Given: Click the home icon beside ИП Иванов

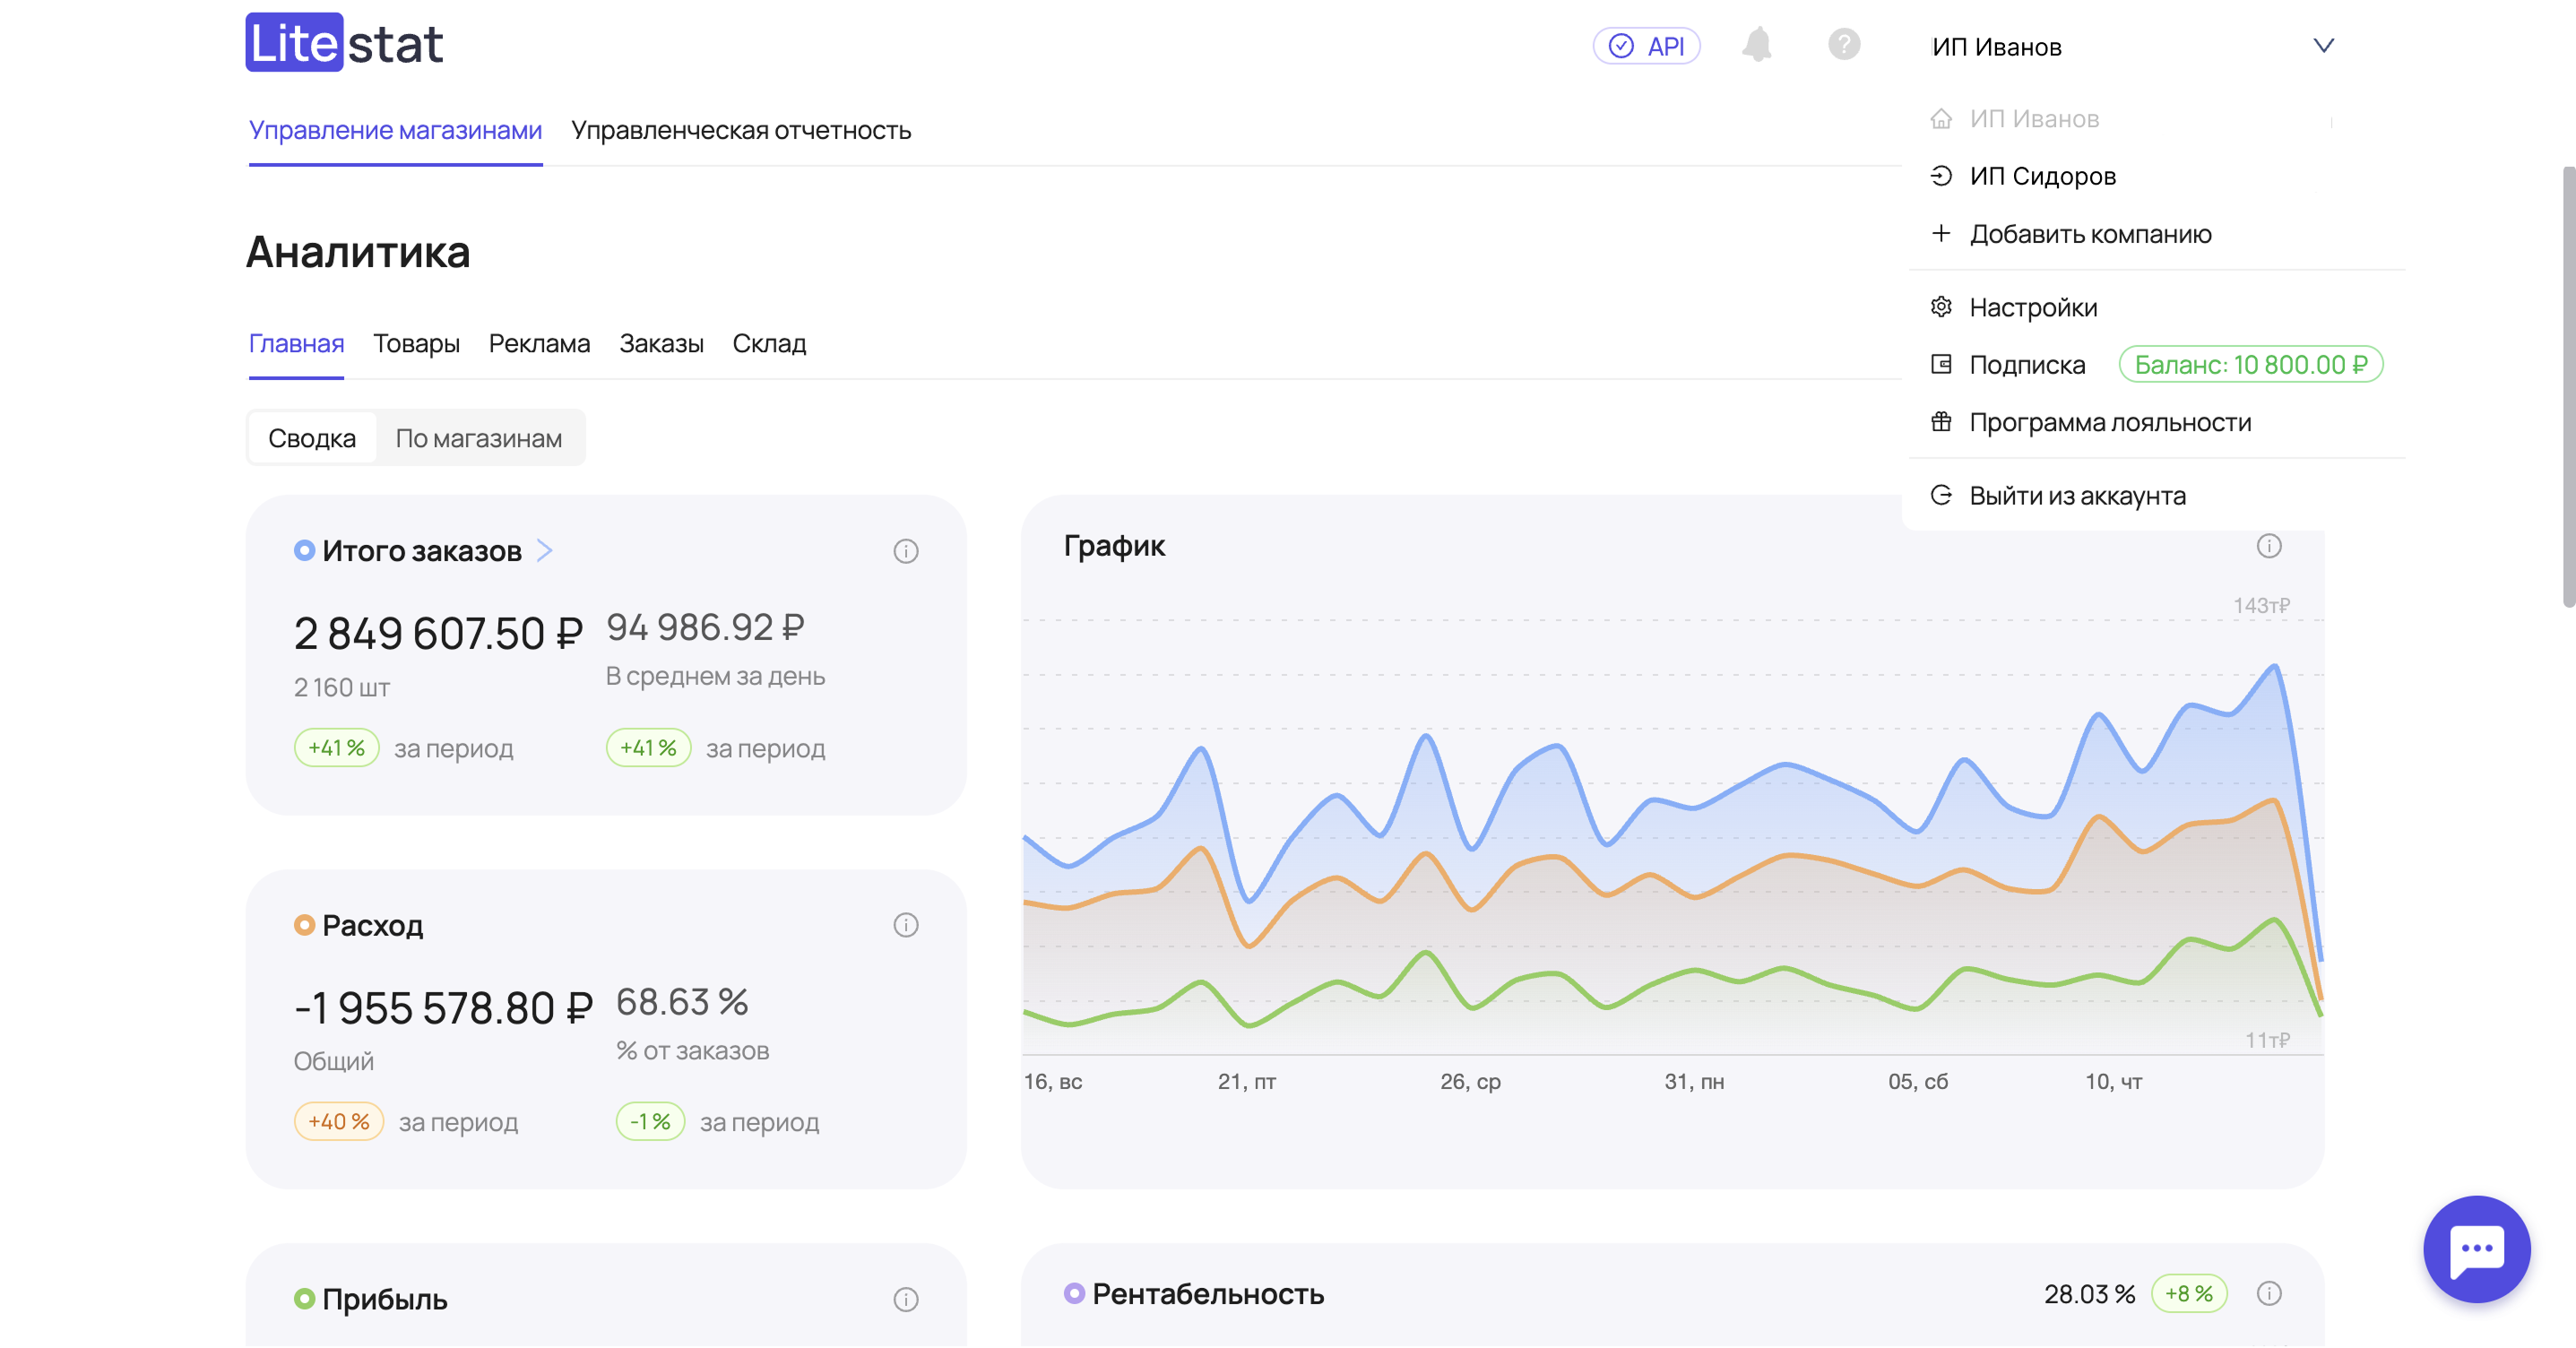Looking at the screenshot, I should [1941, 119].
